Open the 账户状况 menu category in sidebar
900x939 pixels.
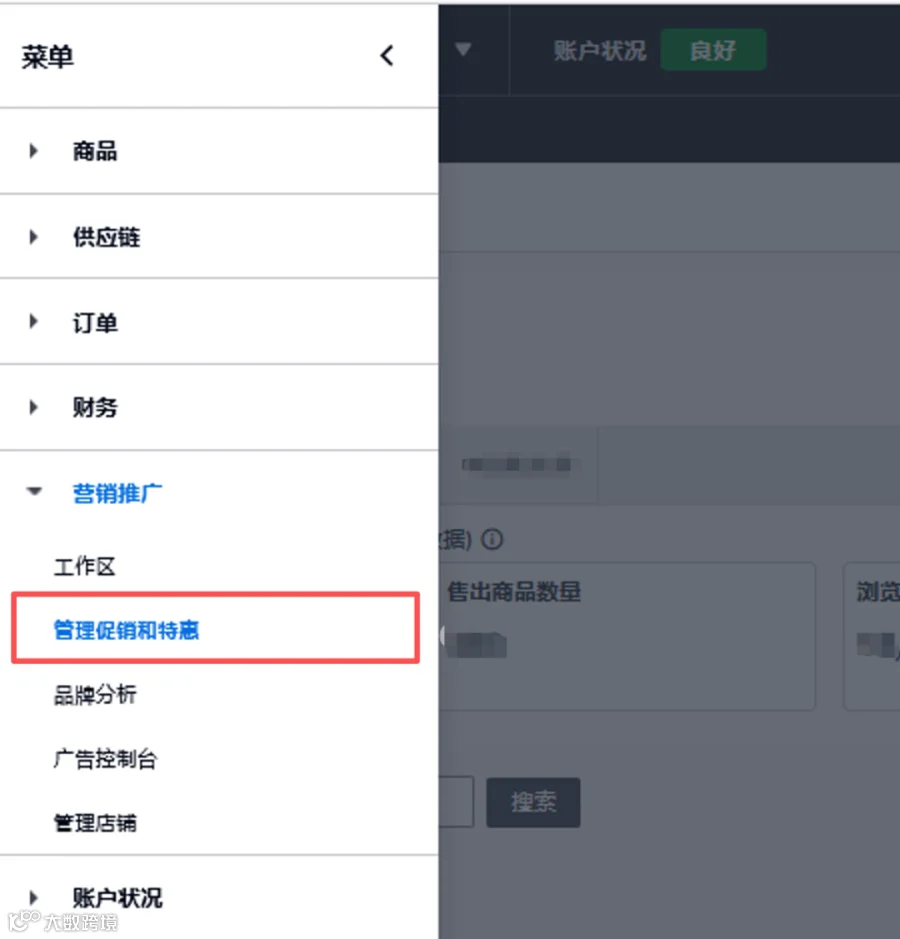click(x=117, y=898)
